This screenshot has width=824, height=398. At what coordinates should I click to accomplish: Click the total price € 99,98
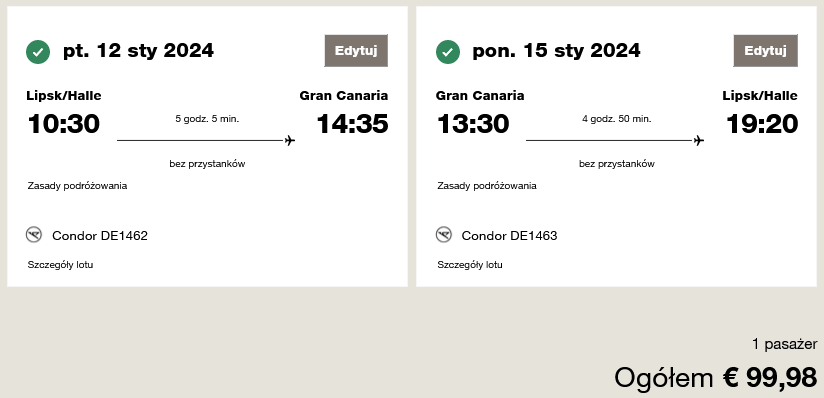point(770,377)
